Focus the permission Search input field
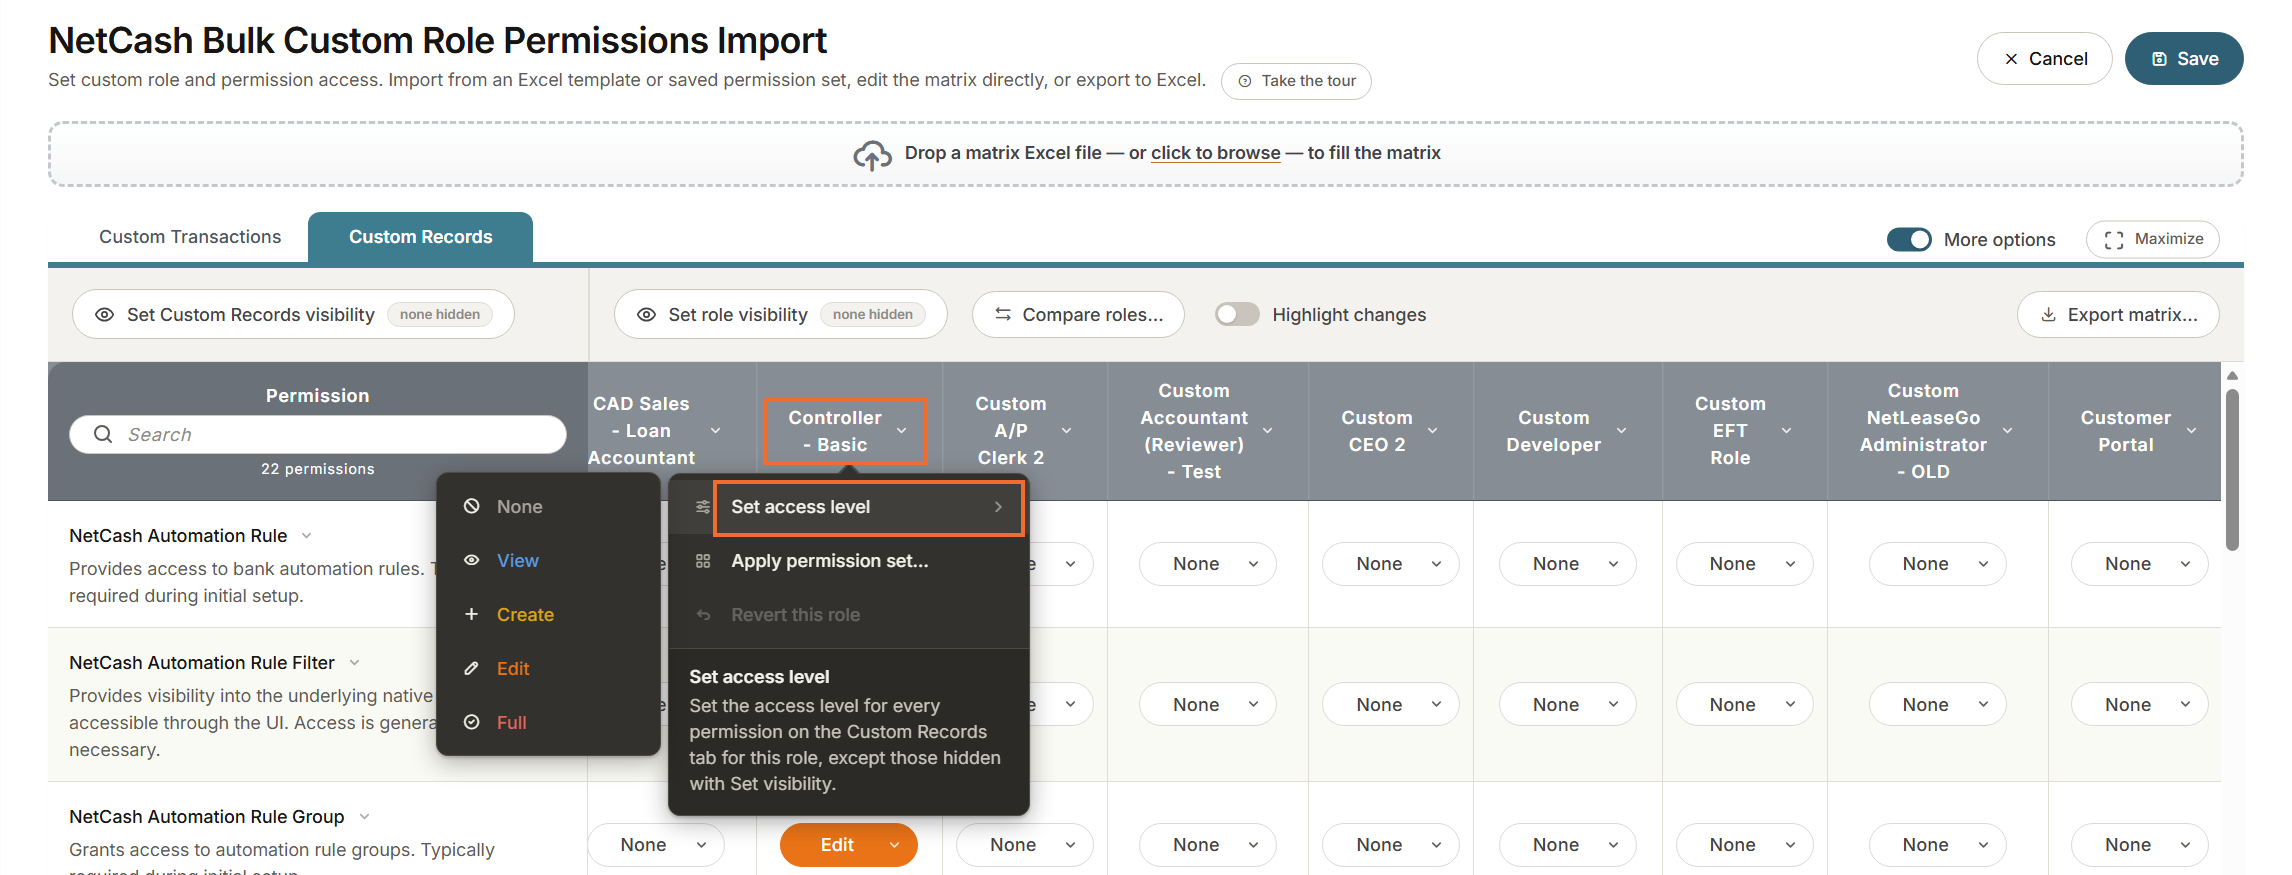Image resolution: width=2292 pixels, height=875 pixels. [318, 434]
